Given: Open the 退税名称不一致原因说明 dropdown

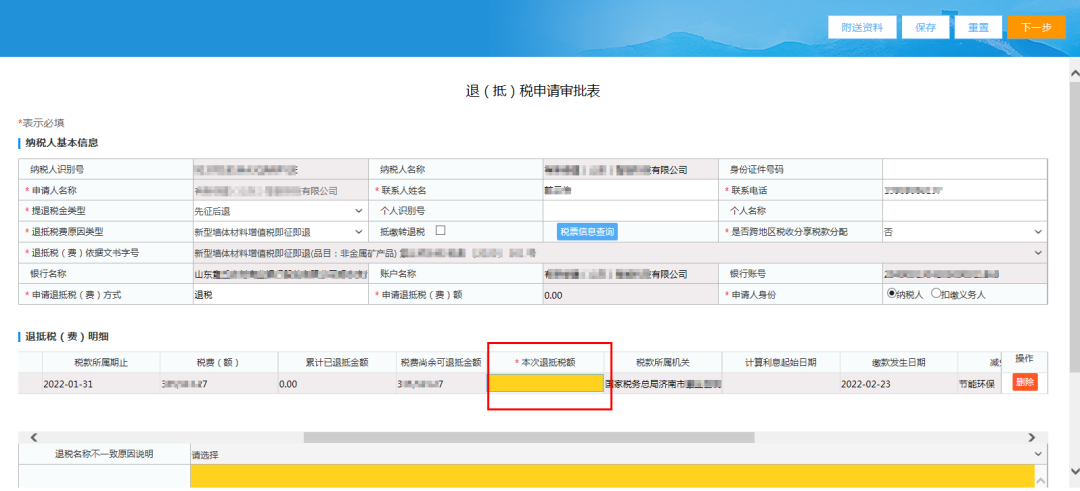Looking at the screenshot, I should pos(619,455).
